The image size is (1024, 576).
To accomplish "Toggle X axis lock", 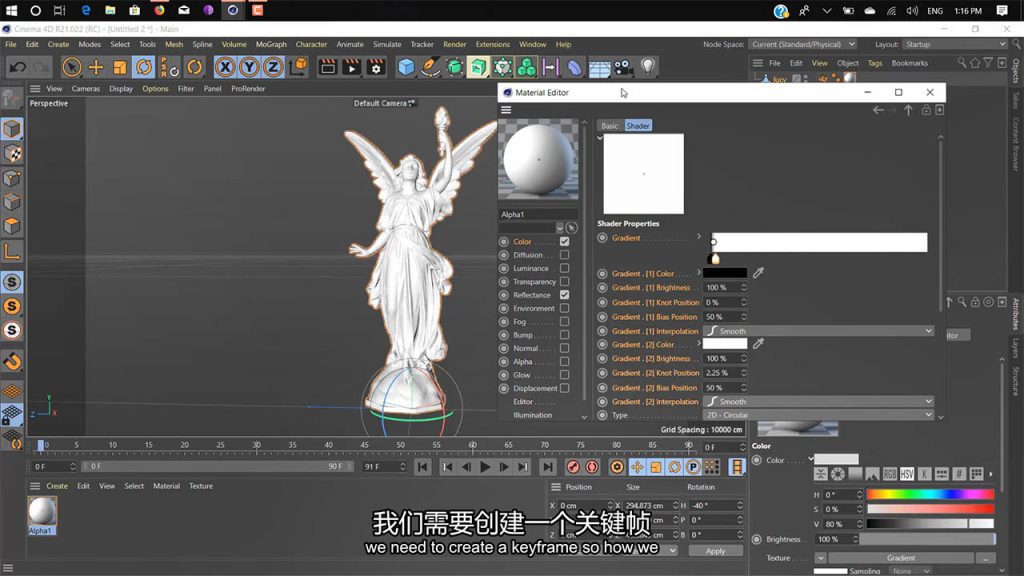I will coord(225,67).
